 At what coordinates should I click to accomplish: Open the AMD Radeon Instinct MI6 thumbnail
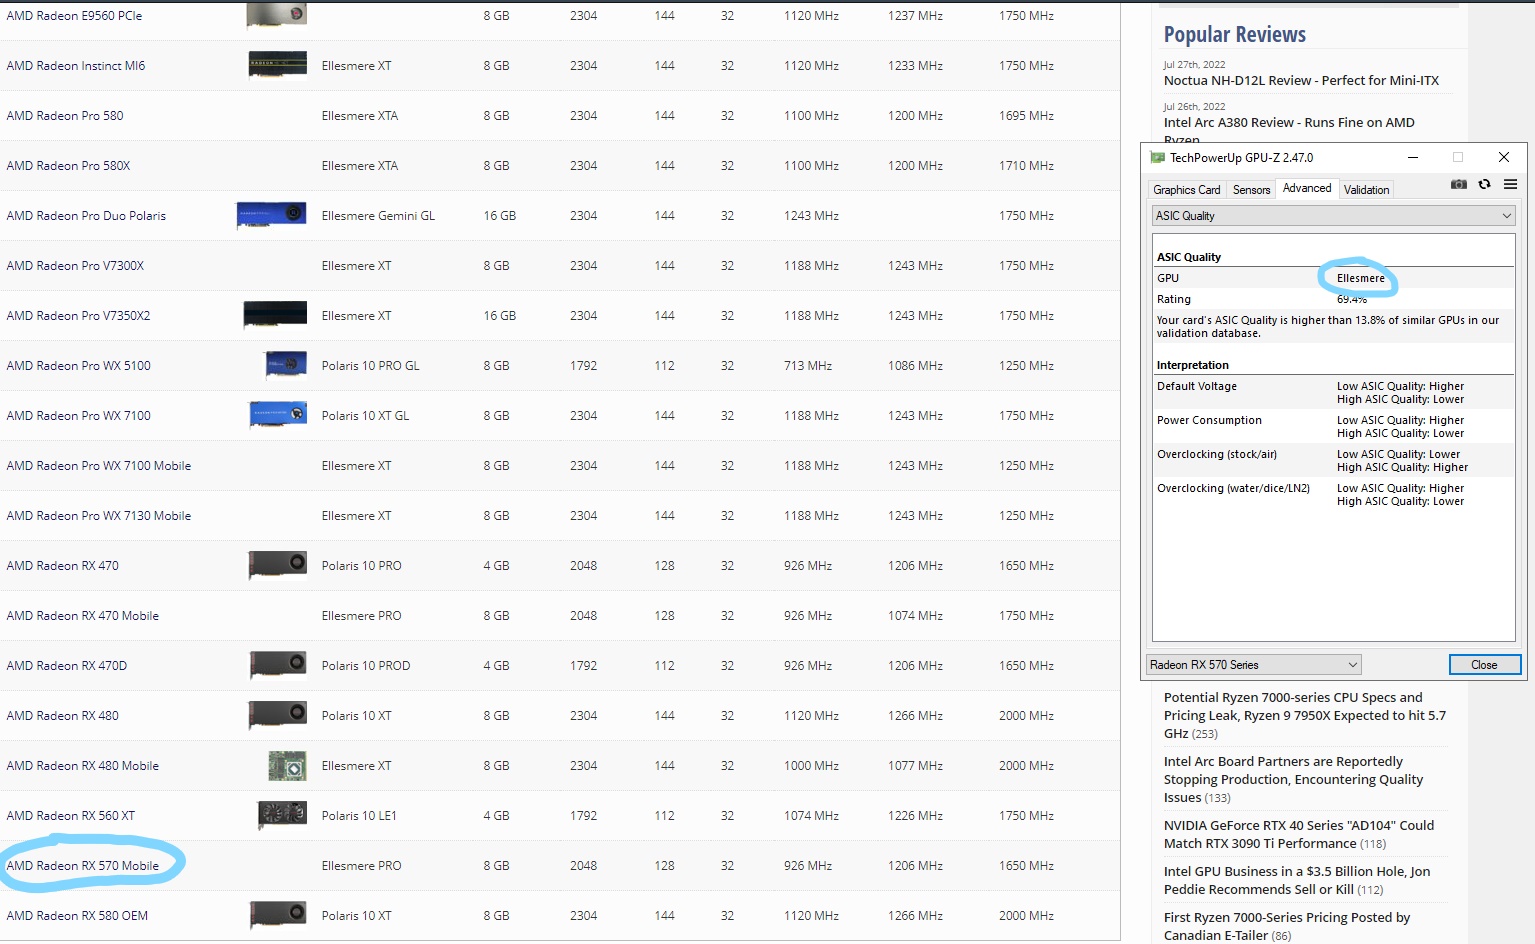[277, 65]
